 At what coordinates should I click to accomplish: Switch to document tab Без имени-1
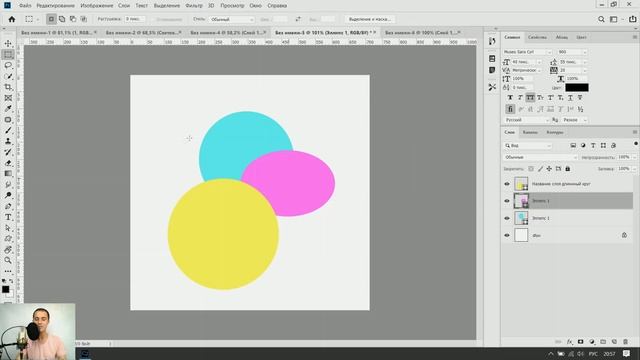click(x=56, y=32)
